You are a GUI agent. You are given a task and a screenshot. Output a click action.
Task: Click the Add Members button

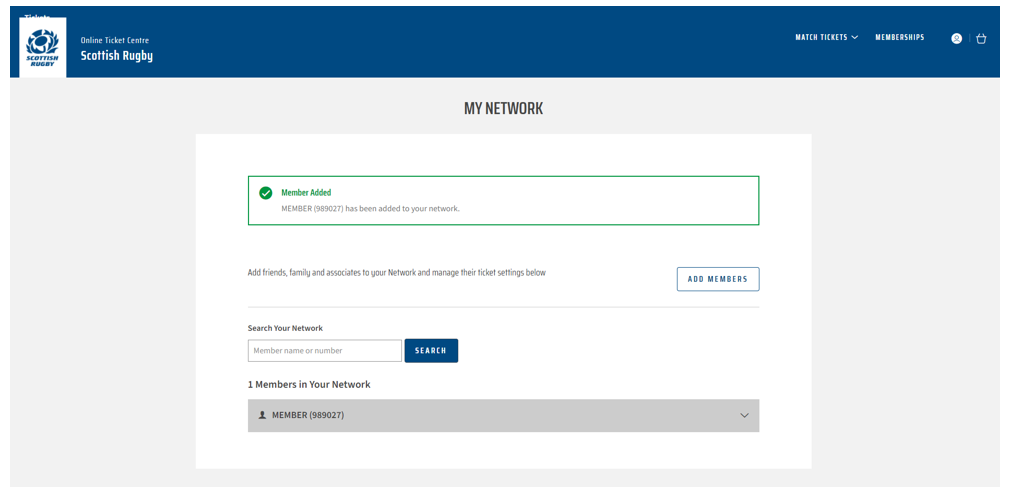pos(718,279)
